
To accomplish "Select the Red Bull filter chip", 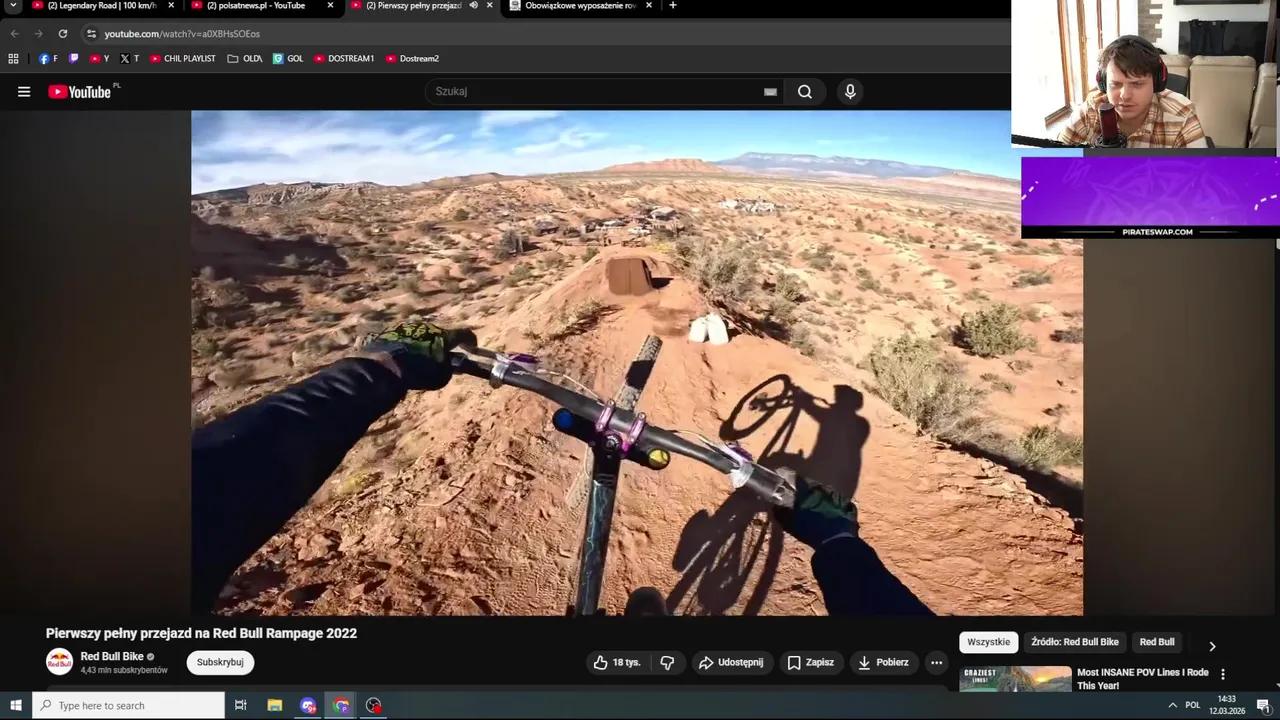I will (x=1157, y=642).
